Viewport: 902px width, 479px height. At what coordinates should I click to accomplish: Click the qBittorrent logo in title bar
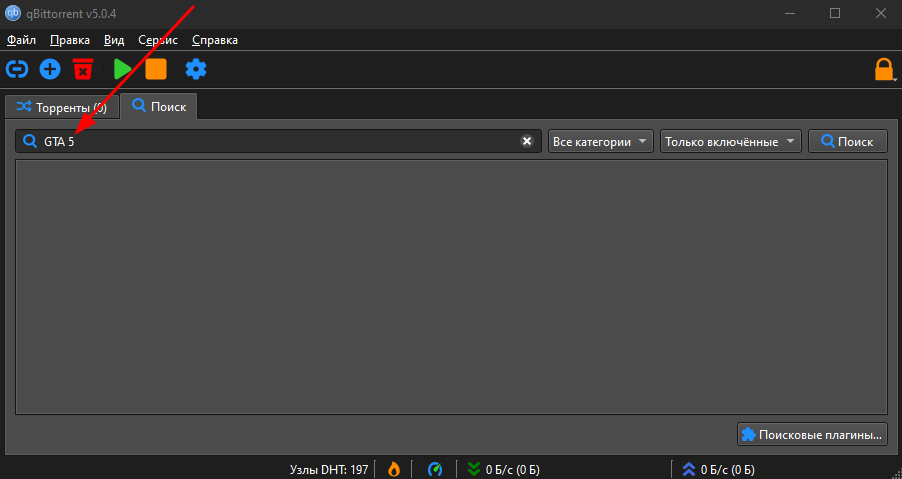tap(13, 13)
